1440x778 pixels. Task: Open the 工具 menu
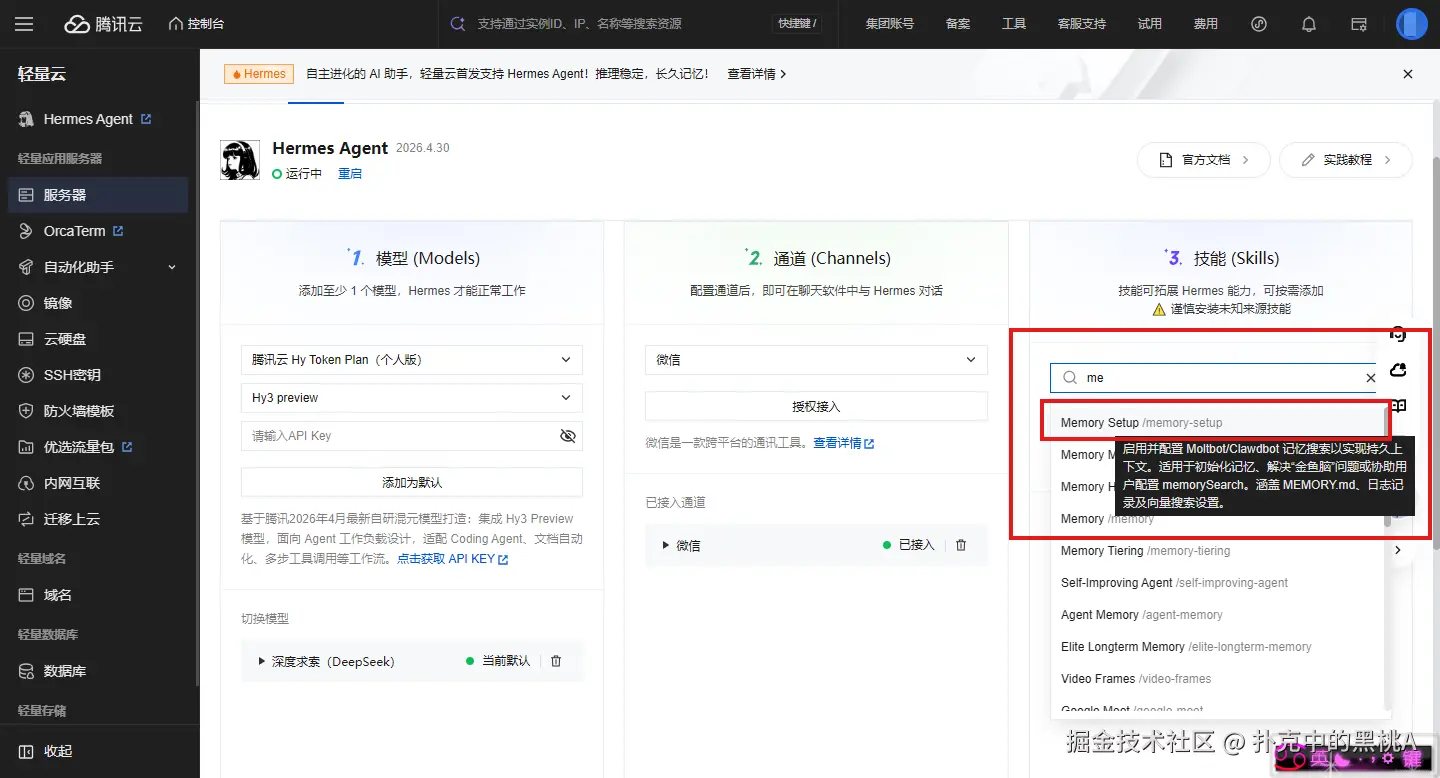[1014, 24]
